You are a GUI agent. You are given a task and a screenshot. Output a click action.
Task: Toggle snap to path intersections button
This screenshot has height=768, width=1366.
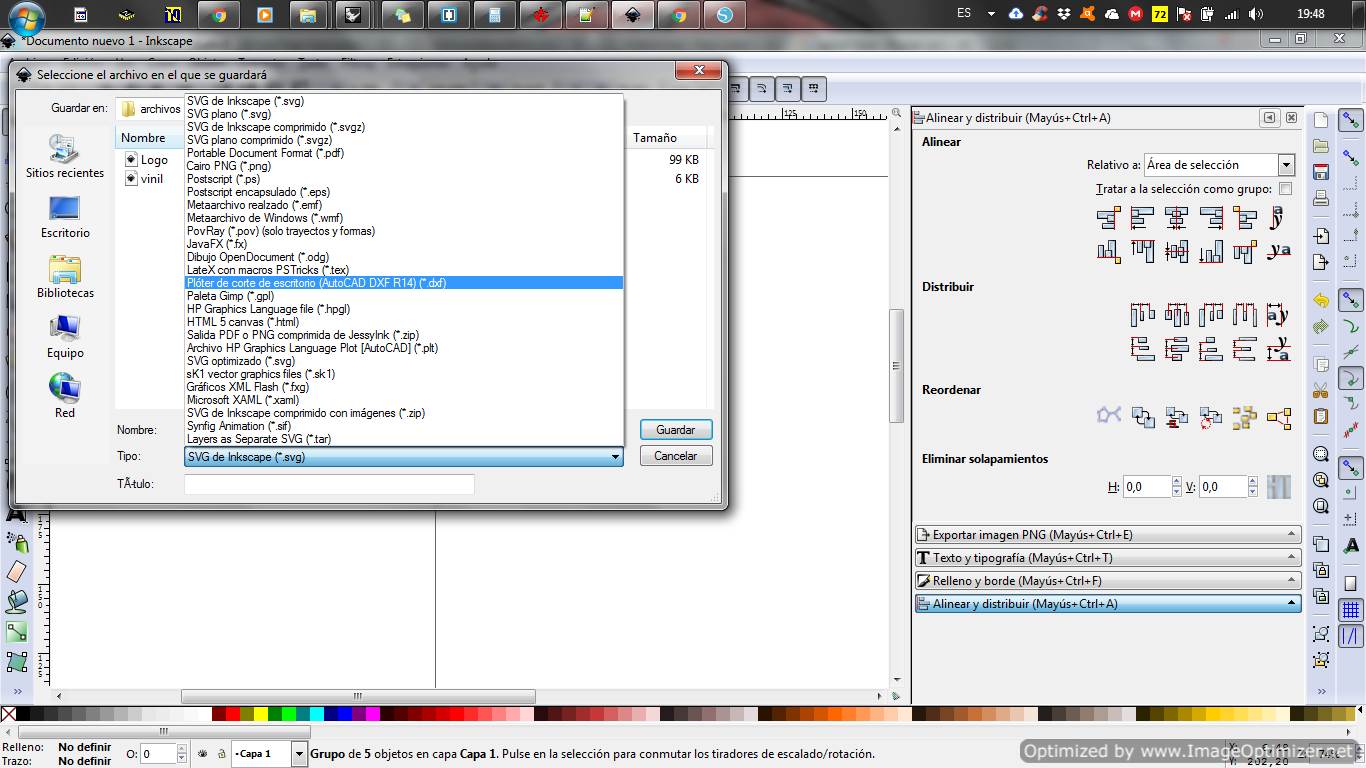(1351, 351)
